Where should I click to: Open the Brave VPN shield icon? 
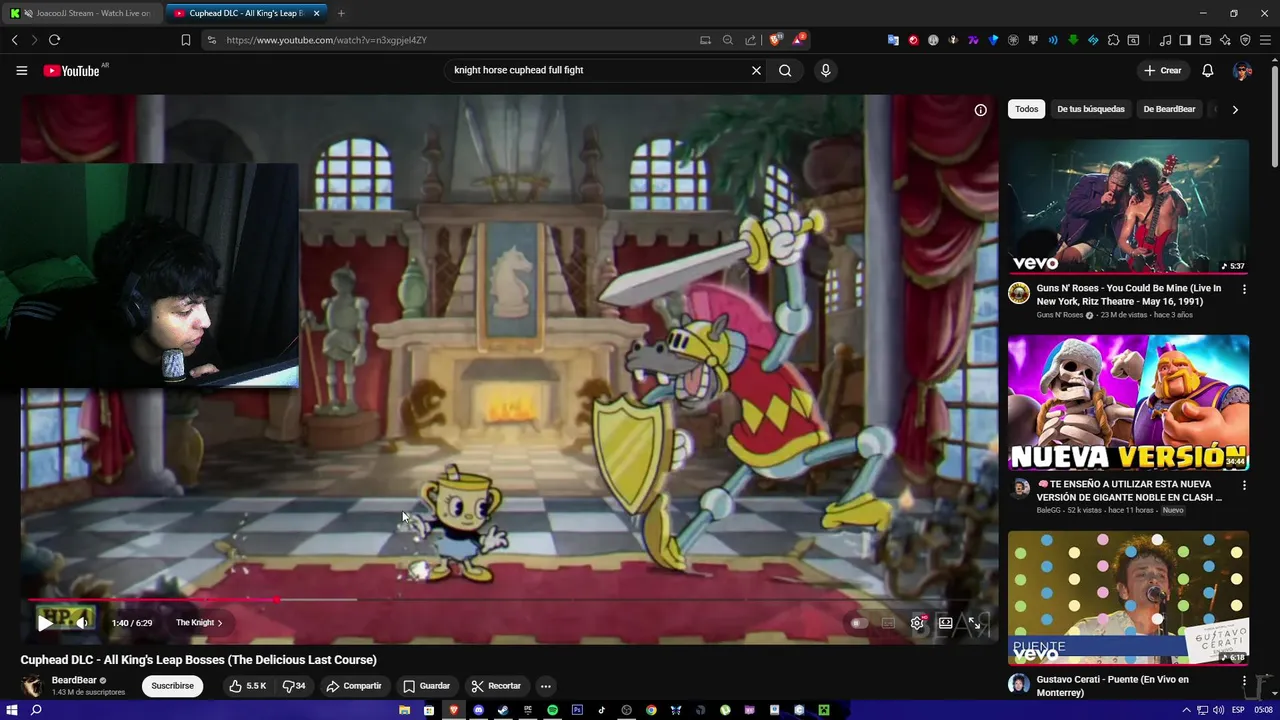(1245, 40)
